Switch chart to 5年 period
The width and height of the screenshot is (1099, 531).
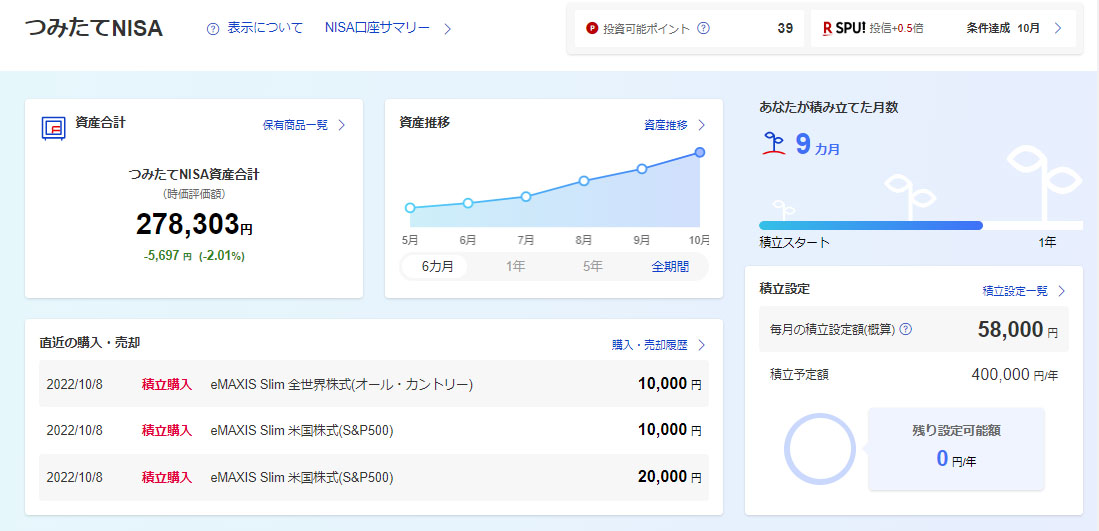(593, 267)
